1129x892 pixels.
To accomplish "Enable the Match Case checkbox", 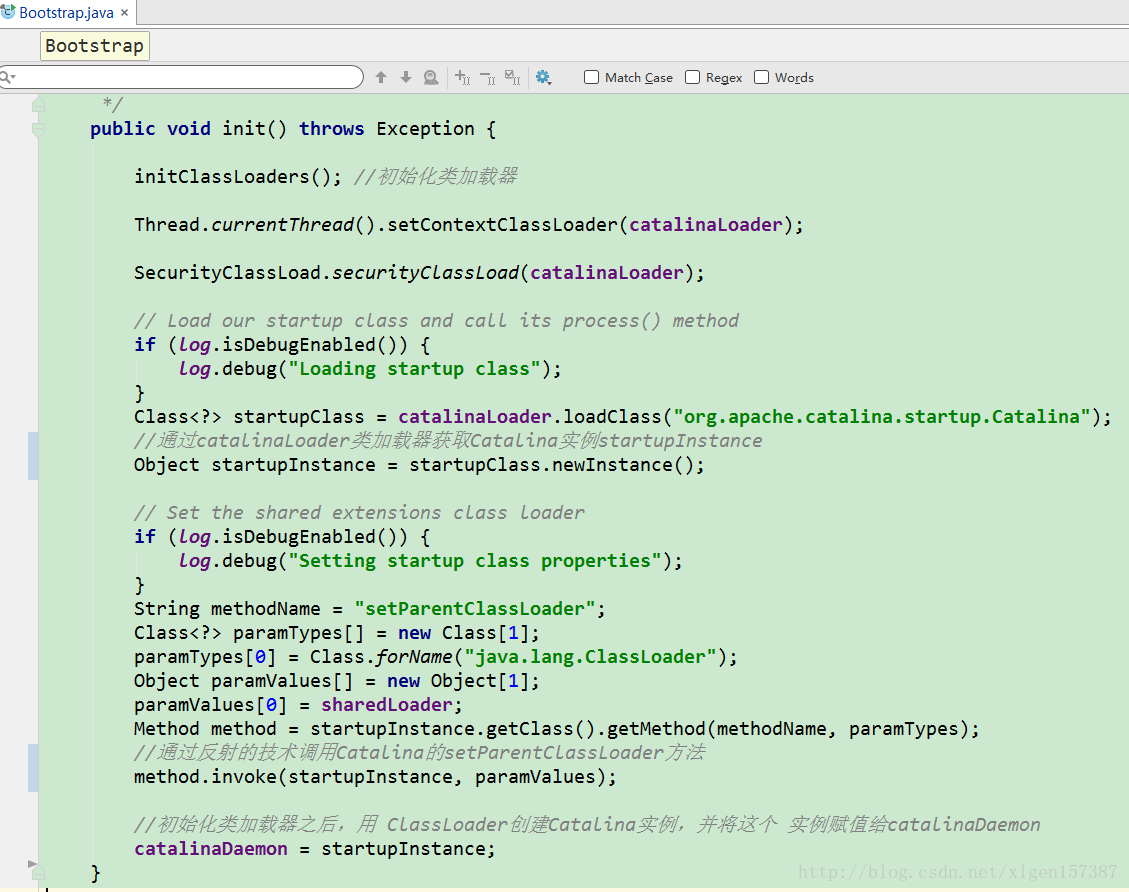I will point(592,77).
